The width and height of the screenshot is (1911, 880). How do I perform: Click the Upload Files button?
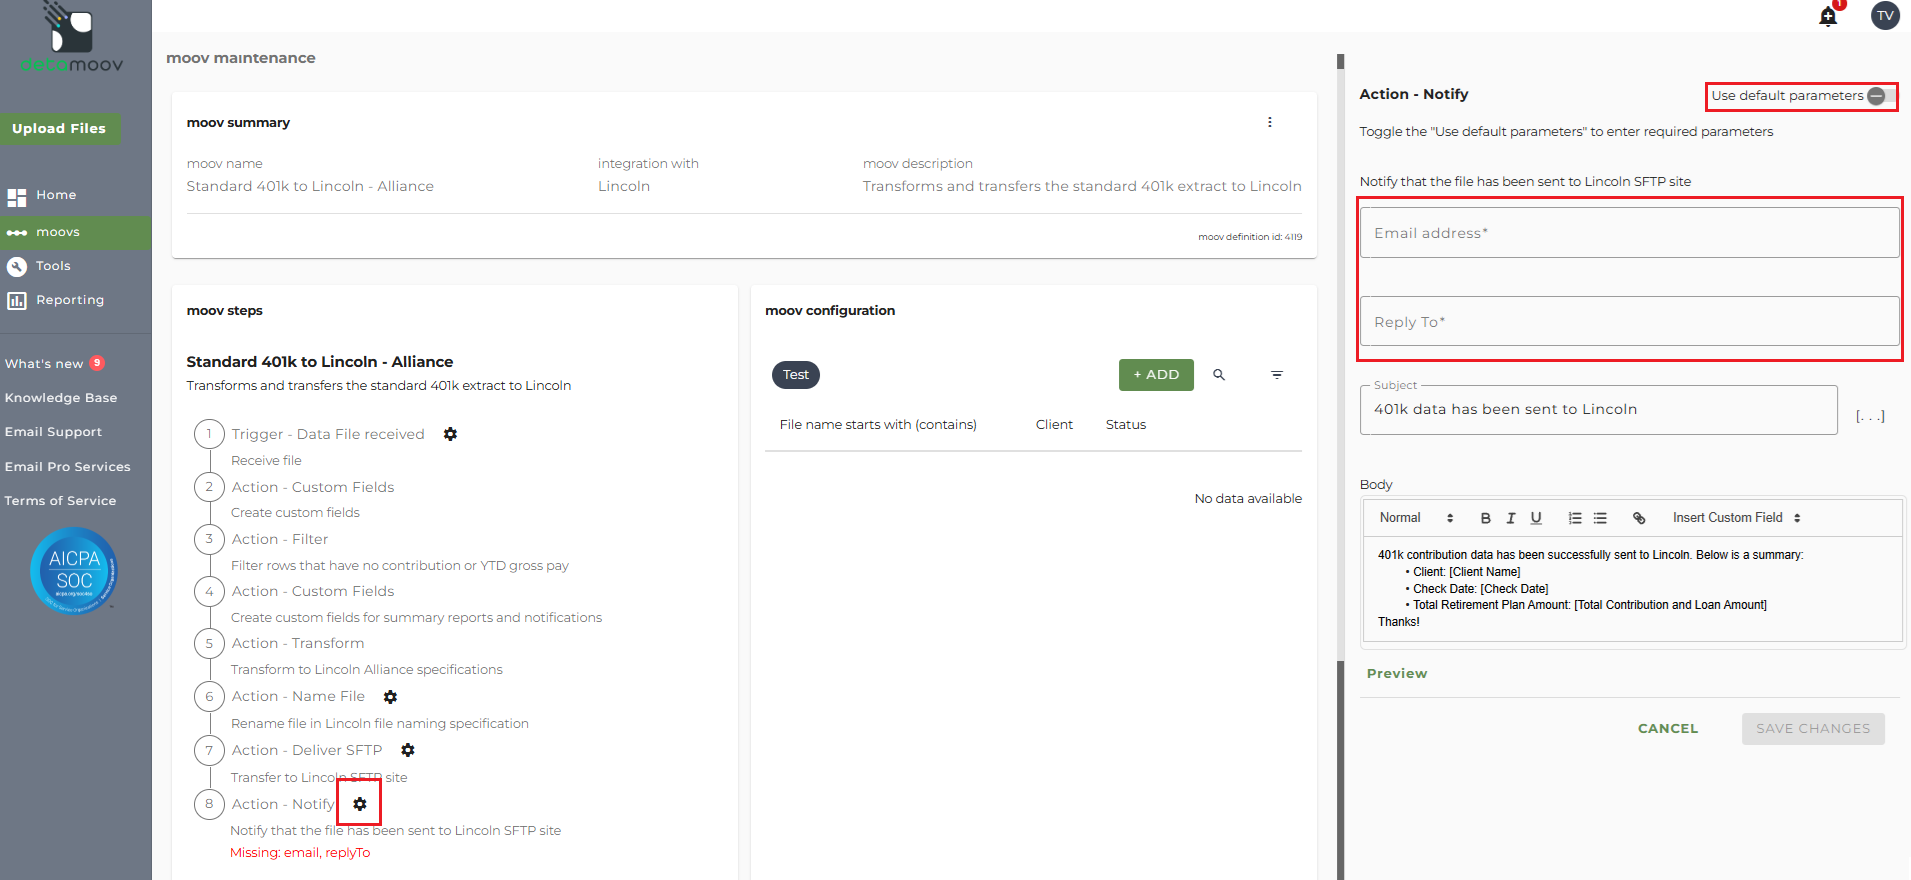coord(59,129)
